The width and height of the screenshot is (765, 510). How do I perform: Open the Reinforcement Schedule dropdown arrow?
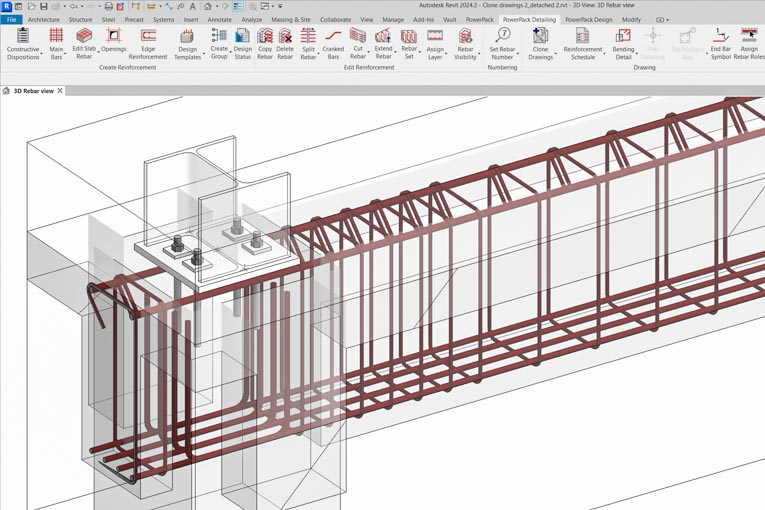click(604, 53)
